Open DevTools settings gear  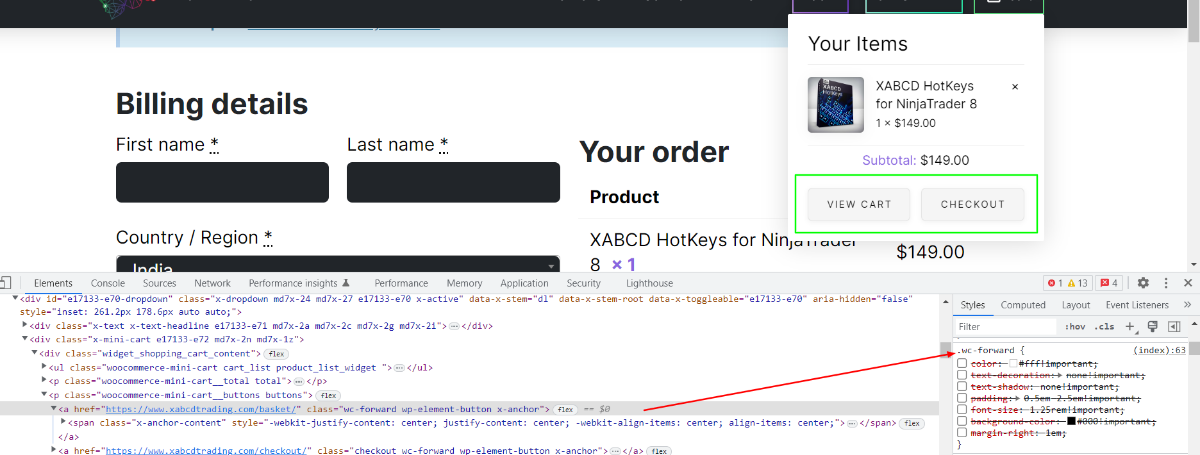pyautogui.click(x=1143, y=284)
